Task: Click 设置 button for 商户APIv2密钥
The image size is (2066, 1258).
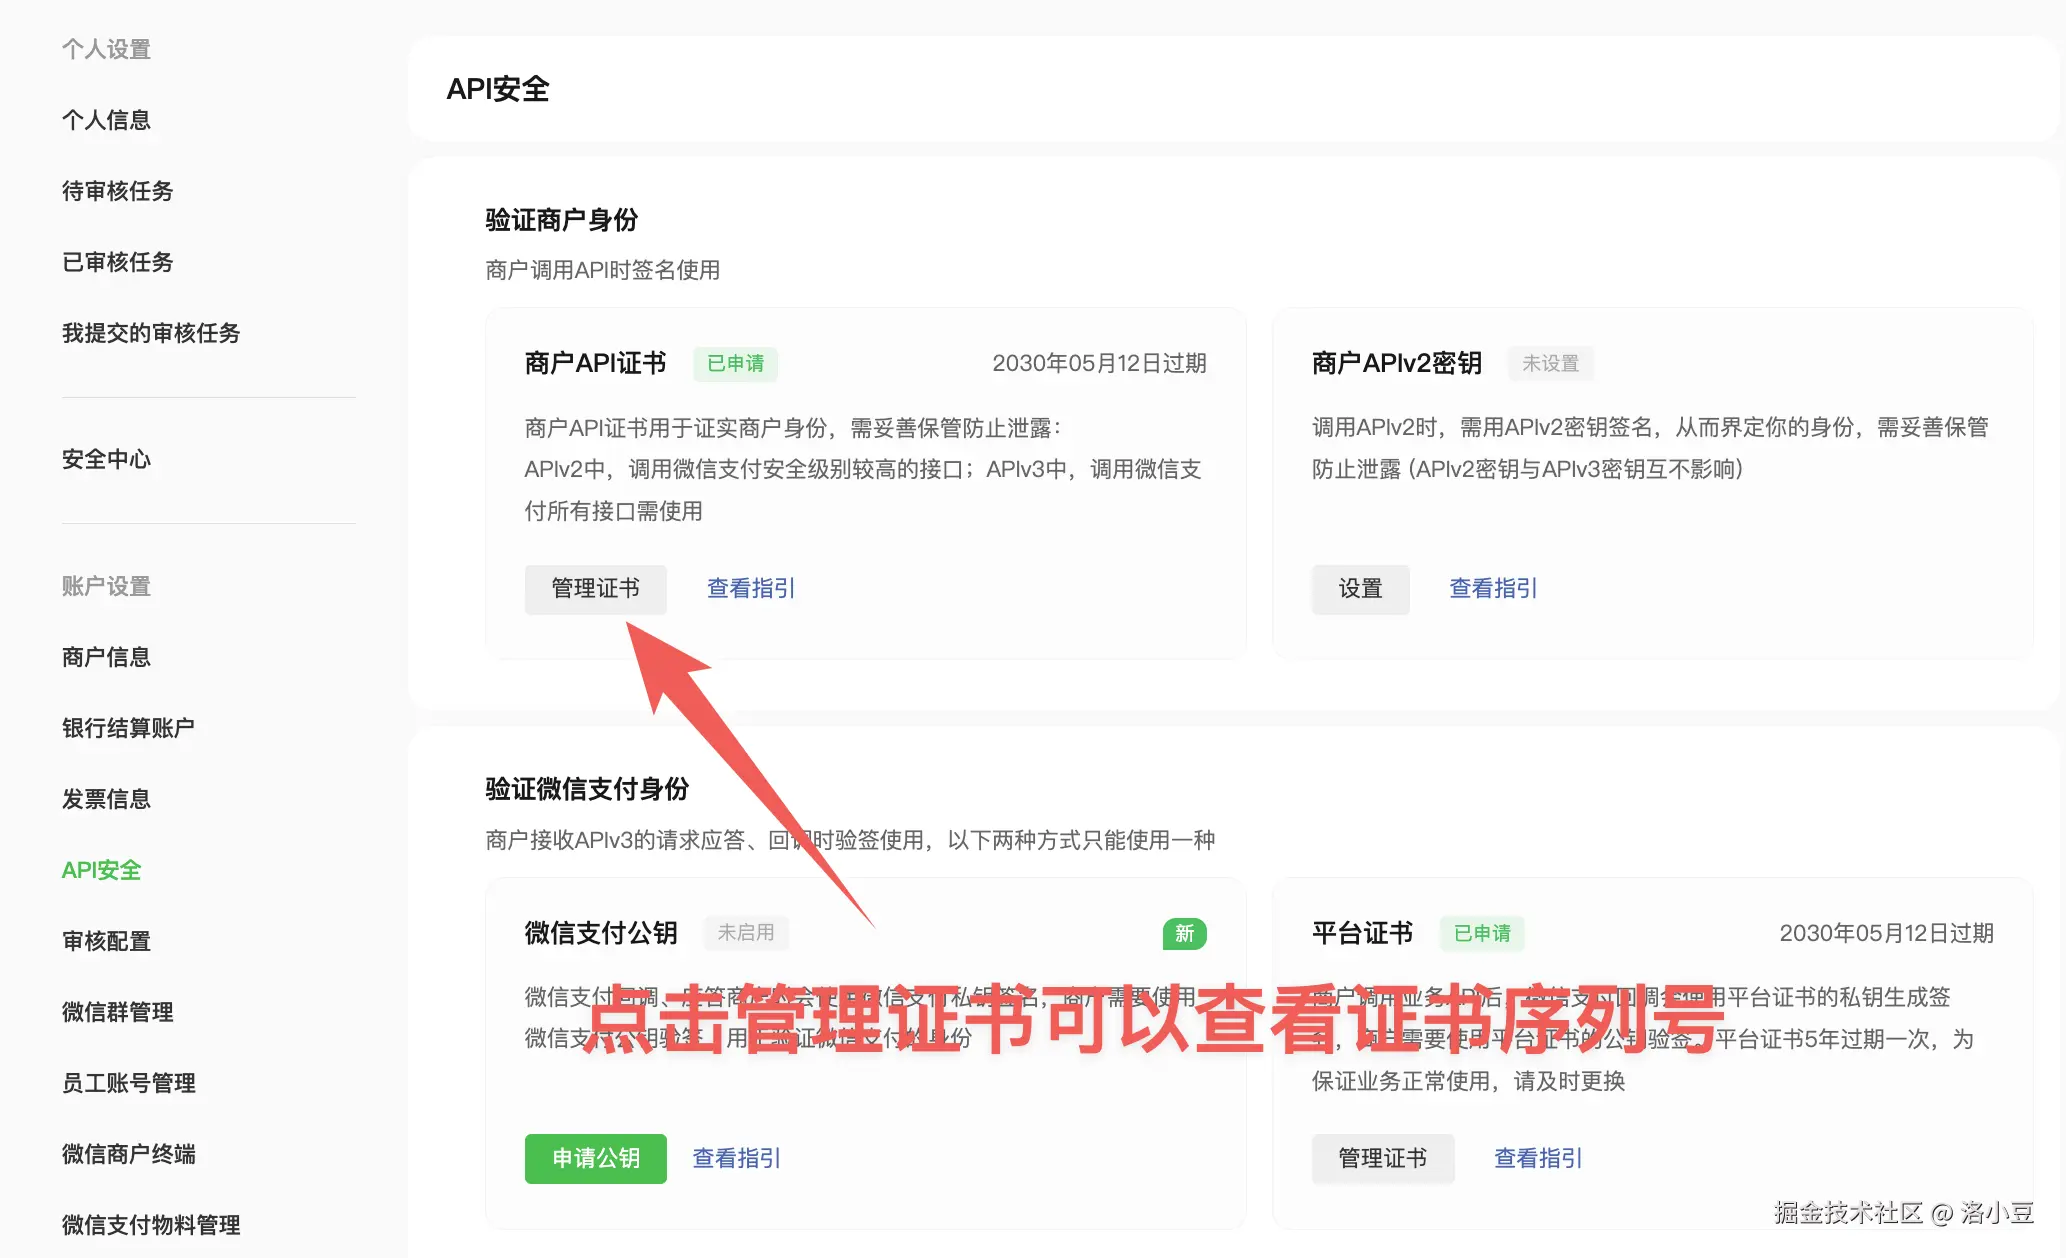Action: click(1360, 589)
